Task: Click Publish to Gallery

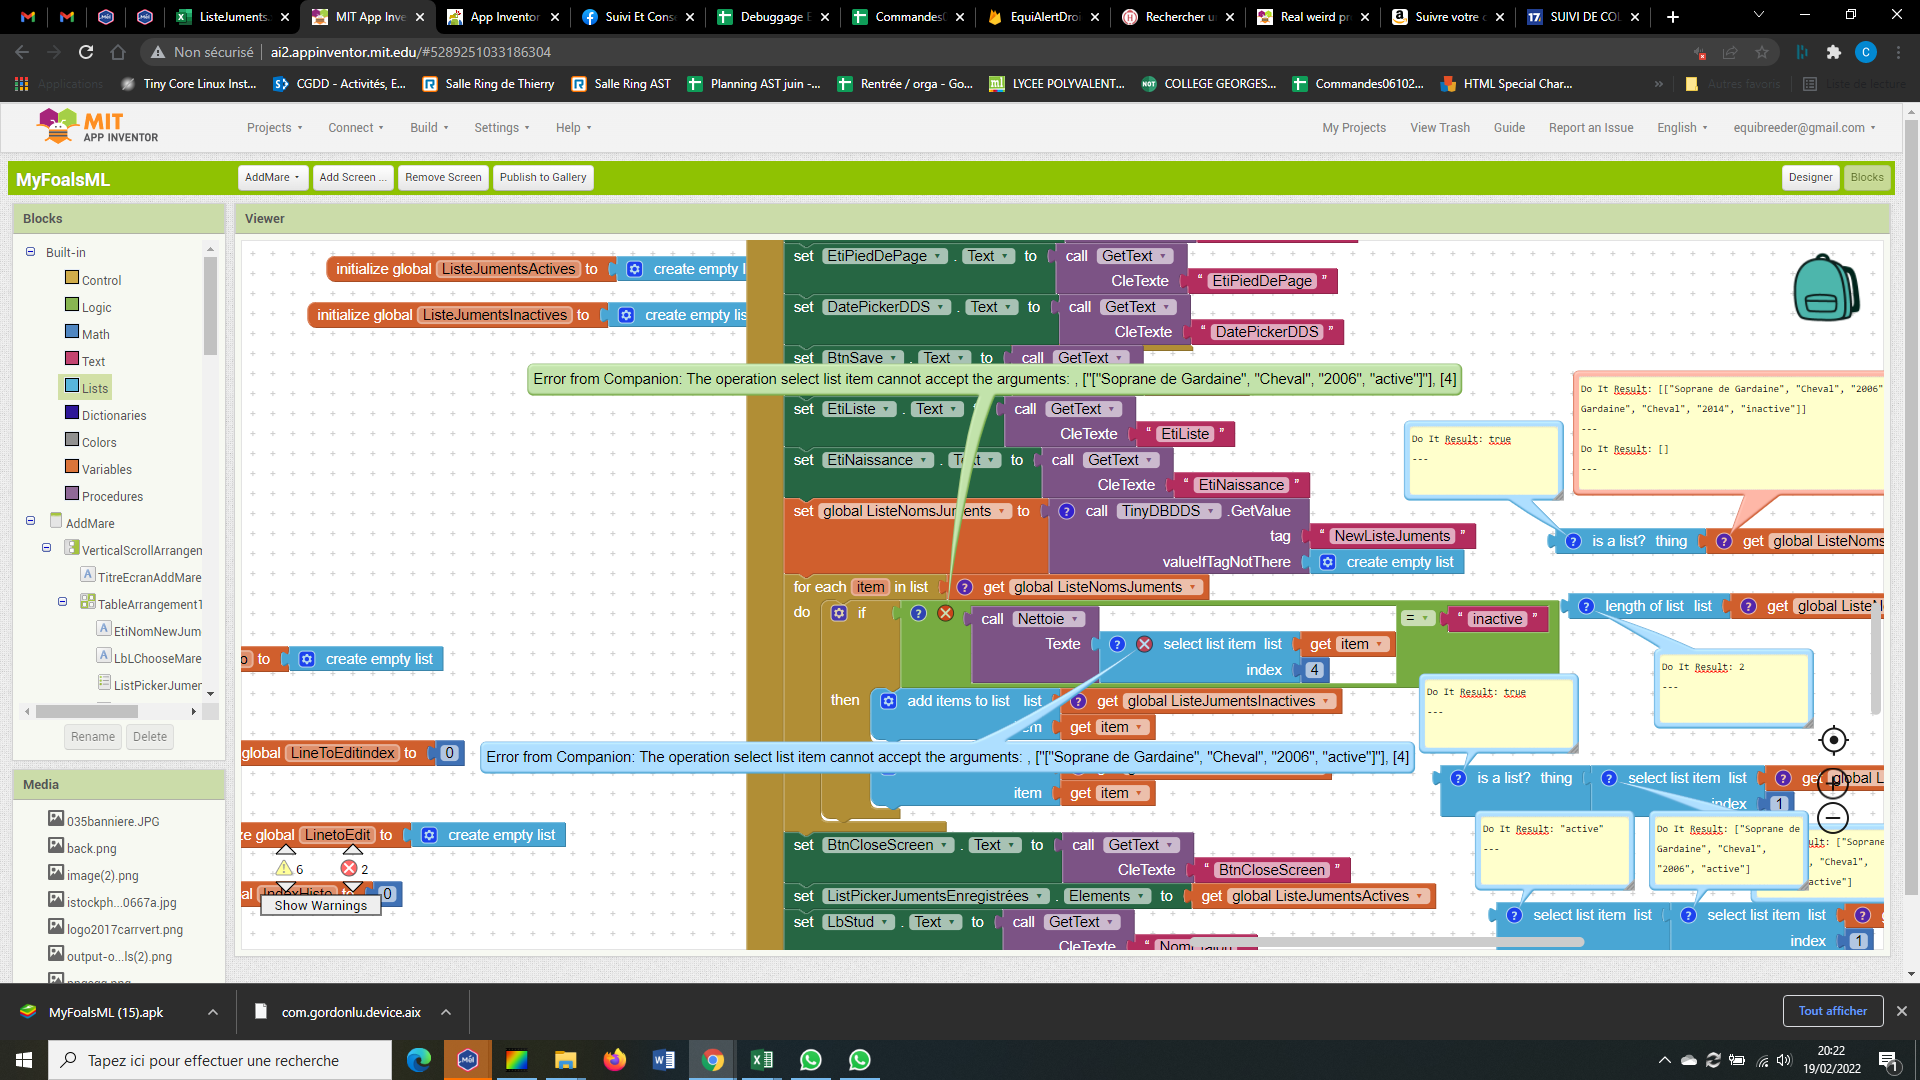Action: coord(543,177)
